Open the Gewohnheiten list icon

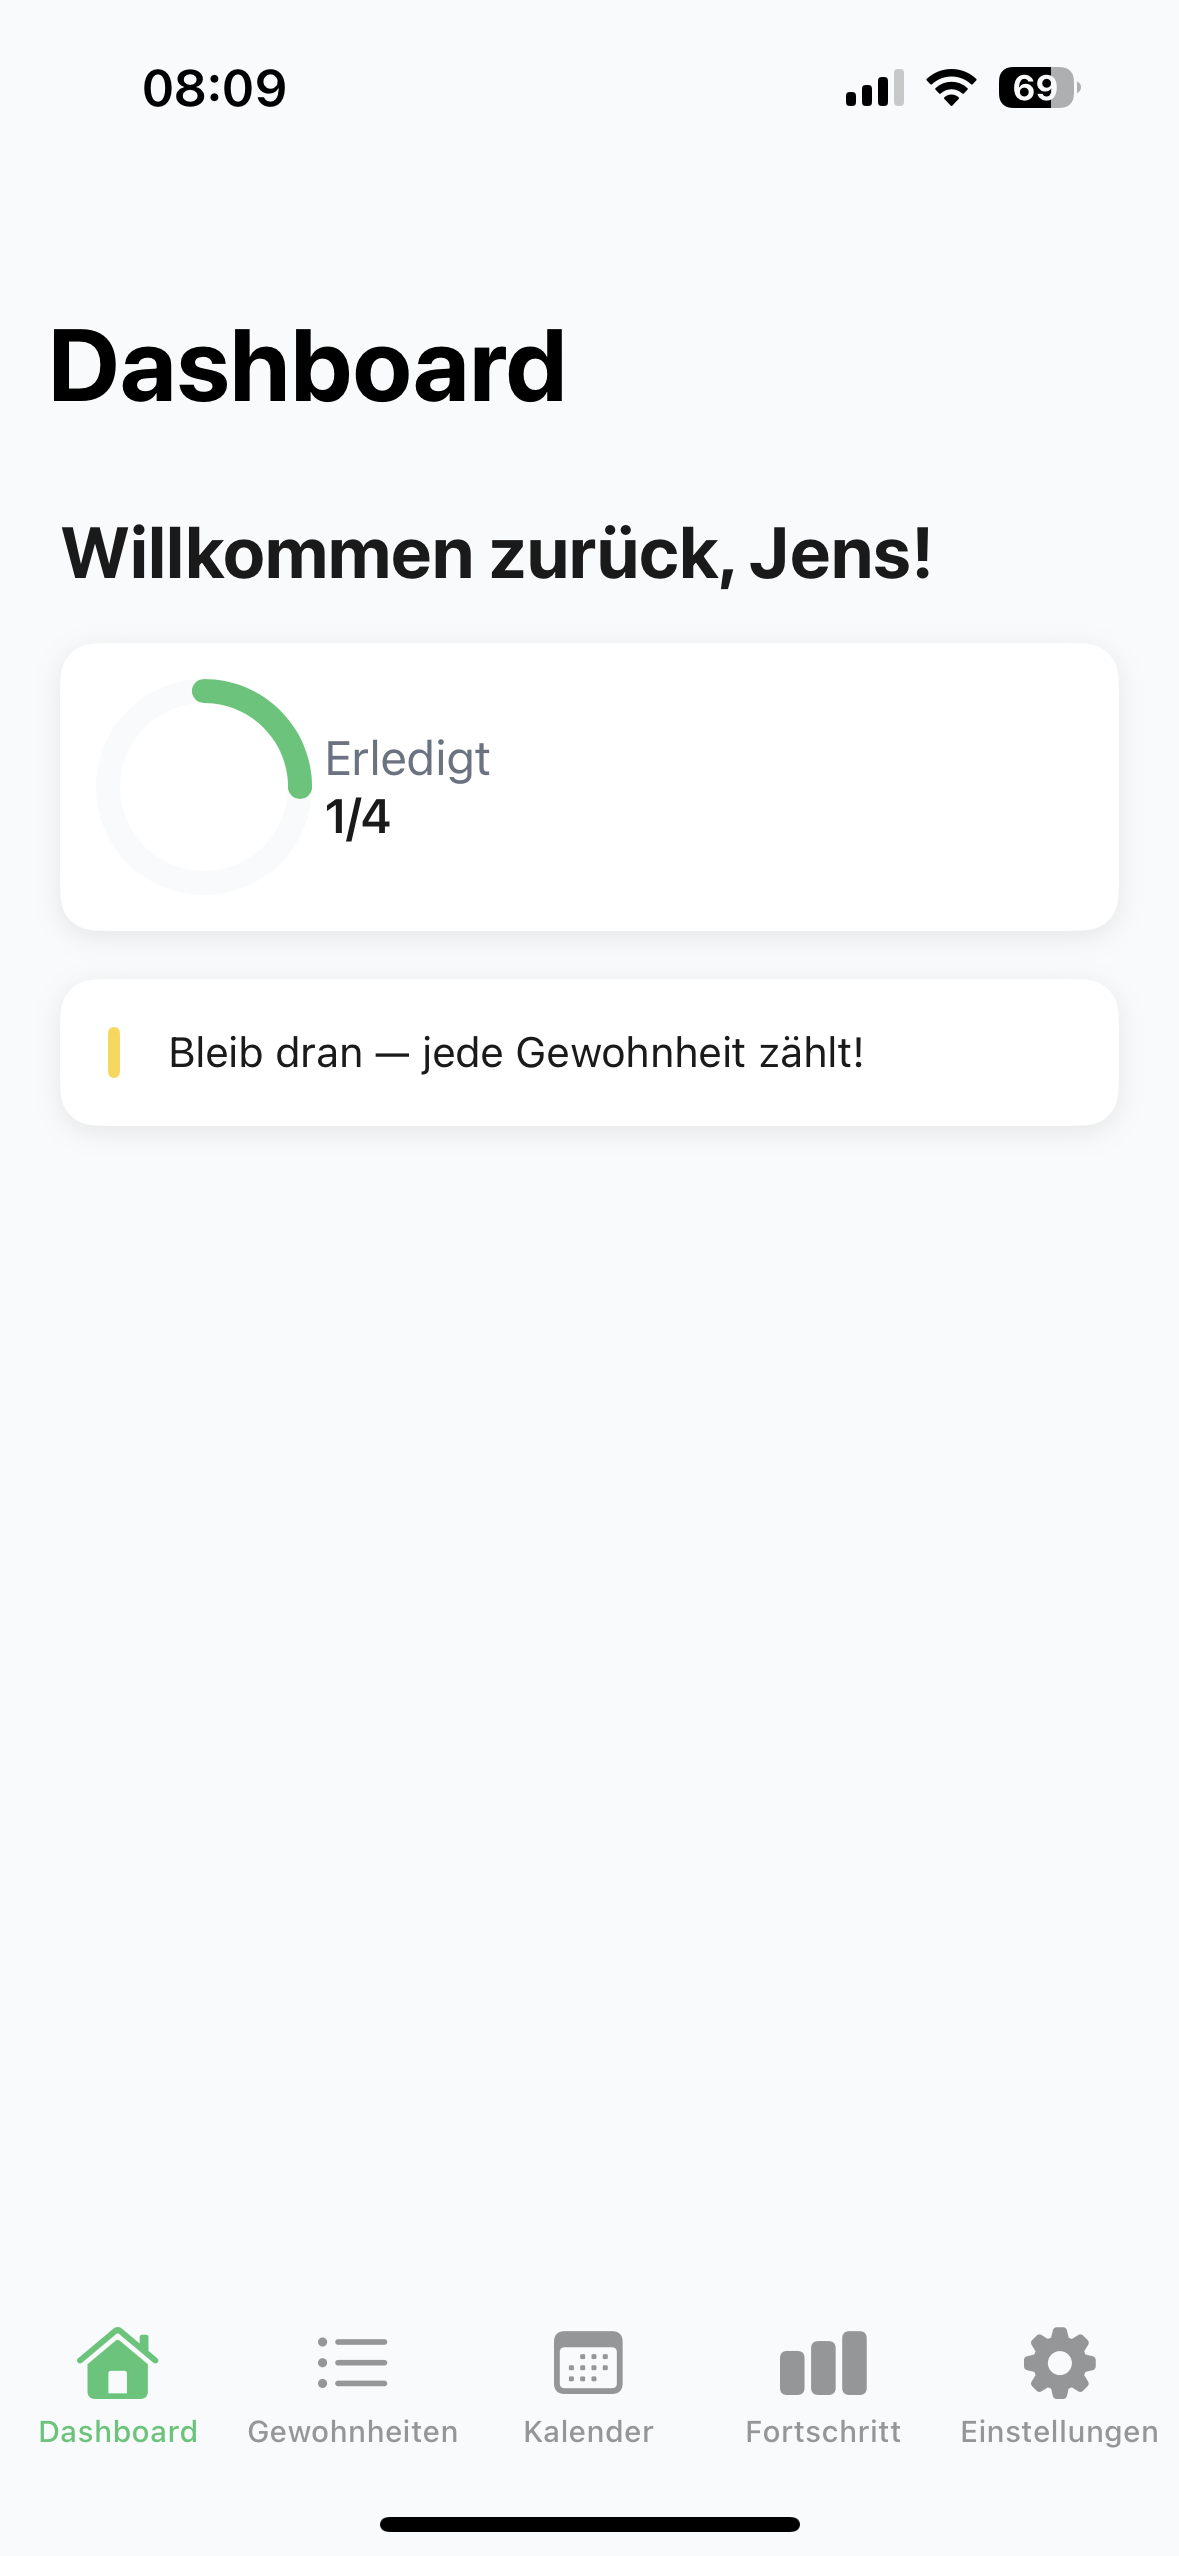pyautogui.click(x=352, y=2363)
